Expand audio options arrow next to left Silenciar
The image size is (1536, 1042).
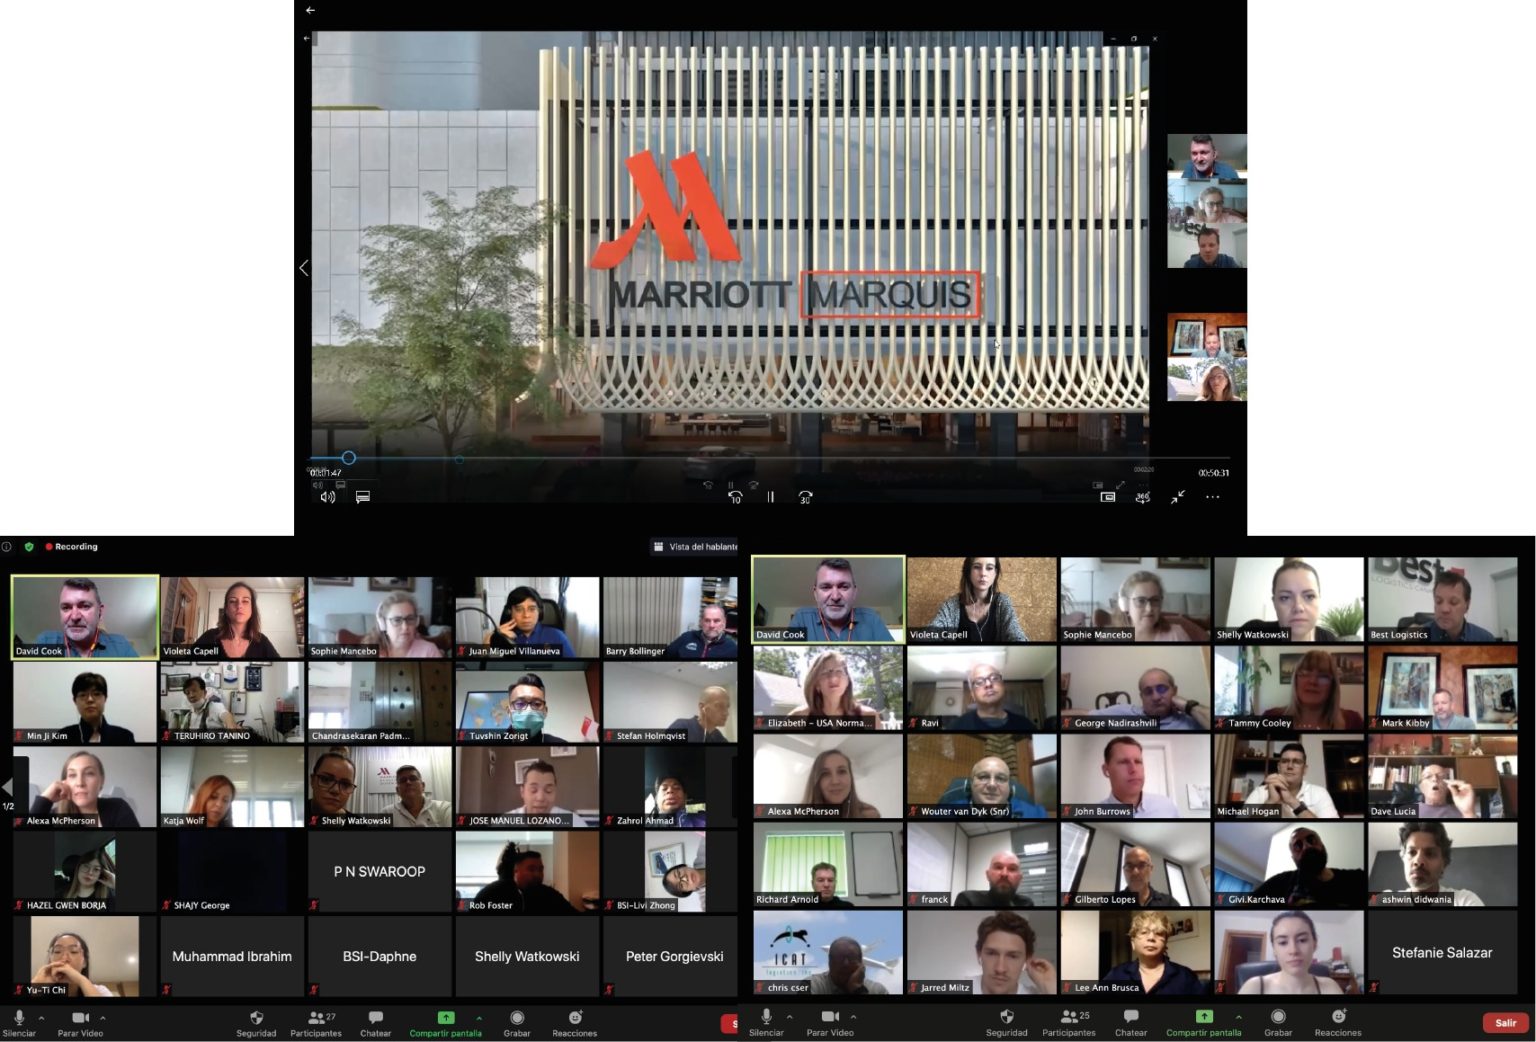click(x=41, y=1018)
